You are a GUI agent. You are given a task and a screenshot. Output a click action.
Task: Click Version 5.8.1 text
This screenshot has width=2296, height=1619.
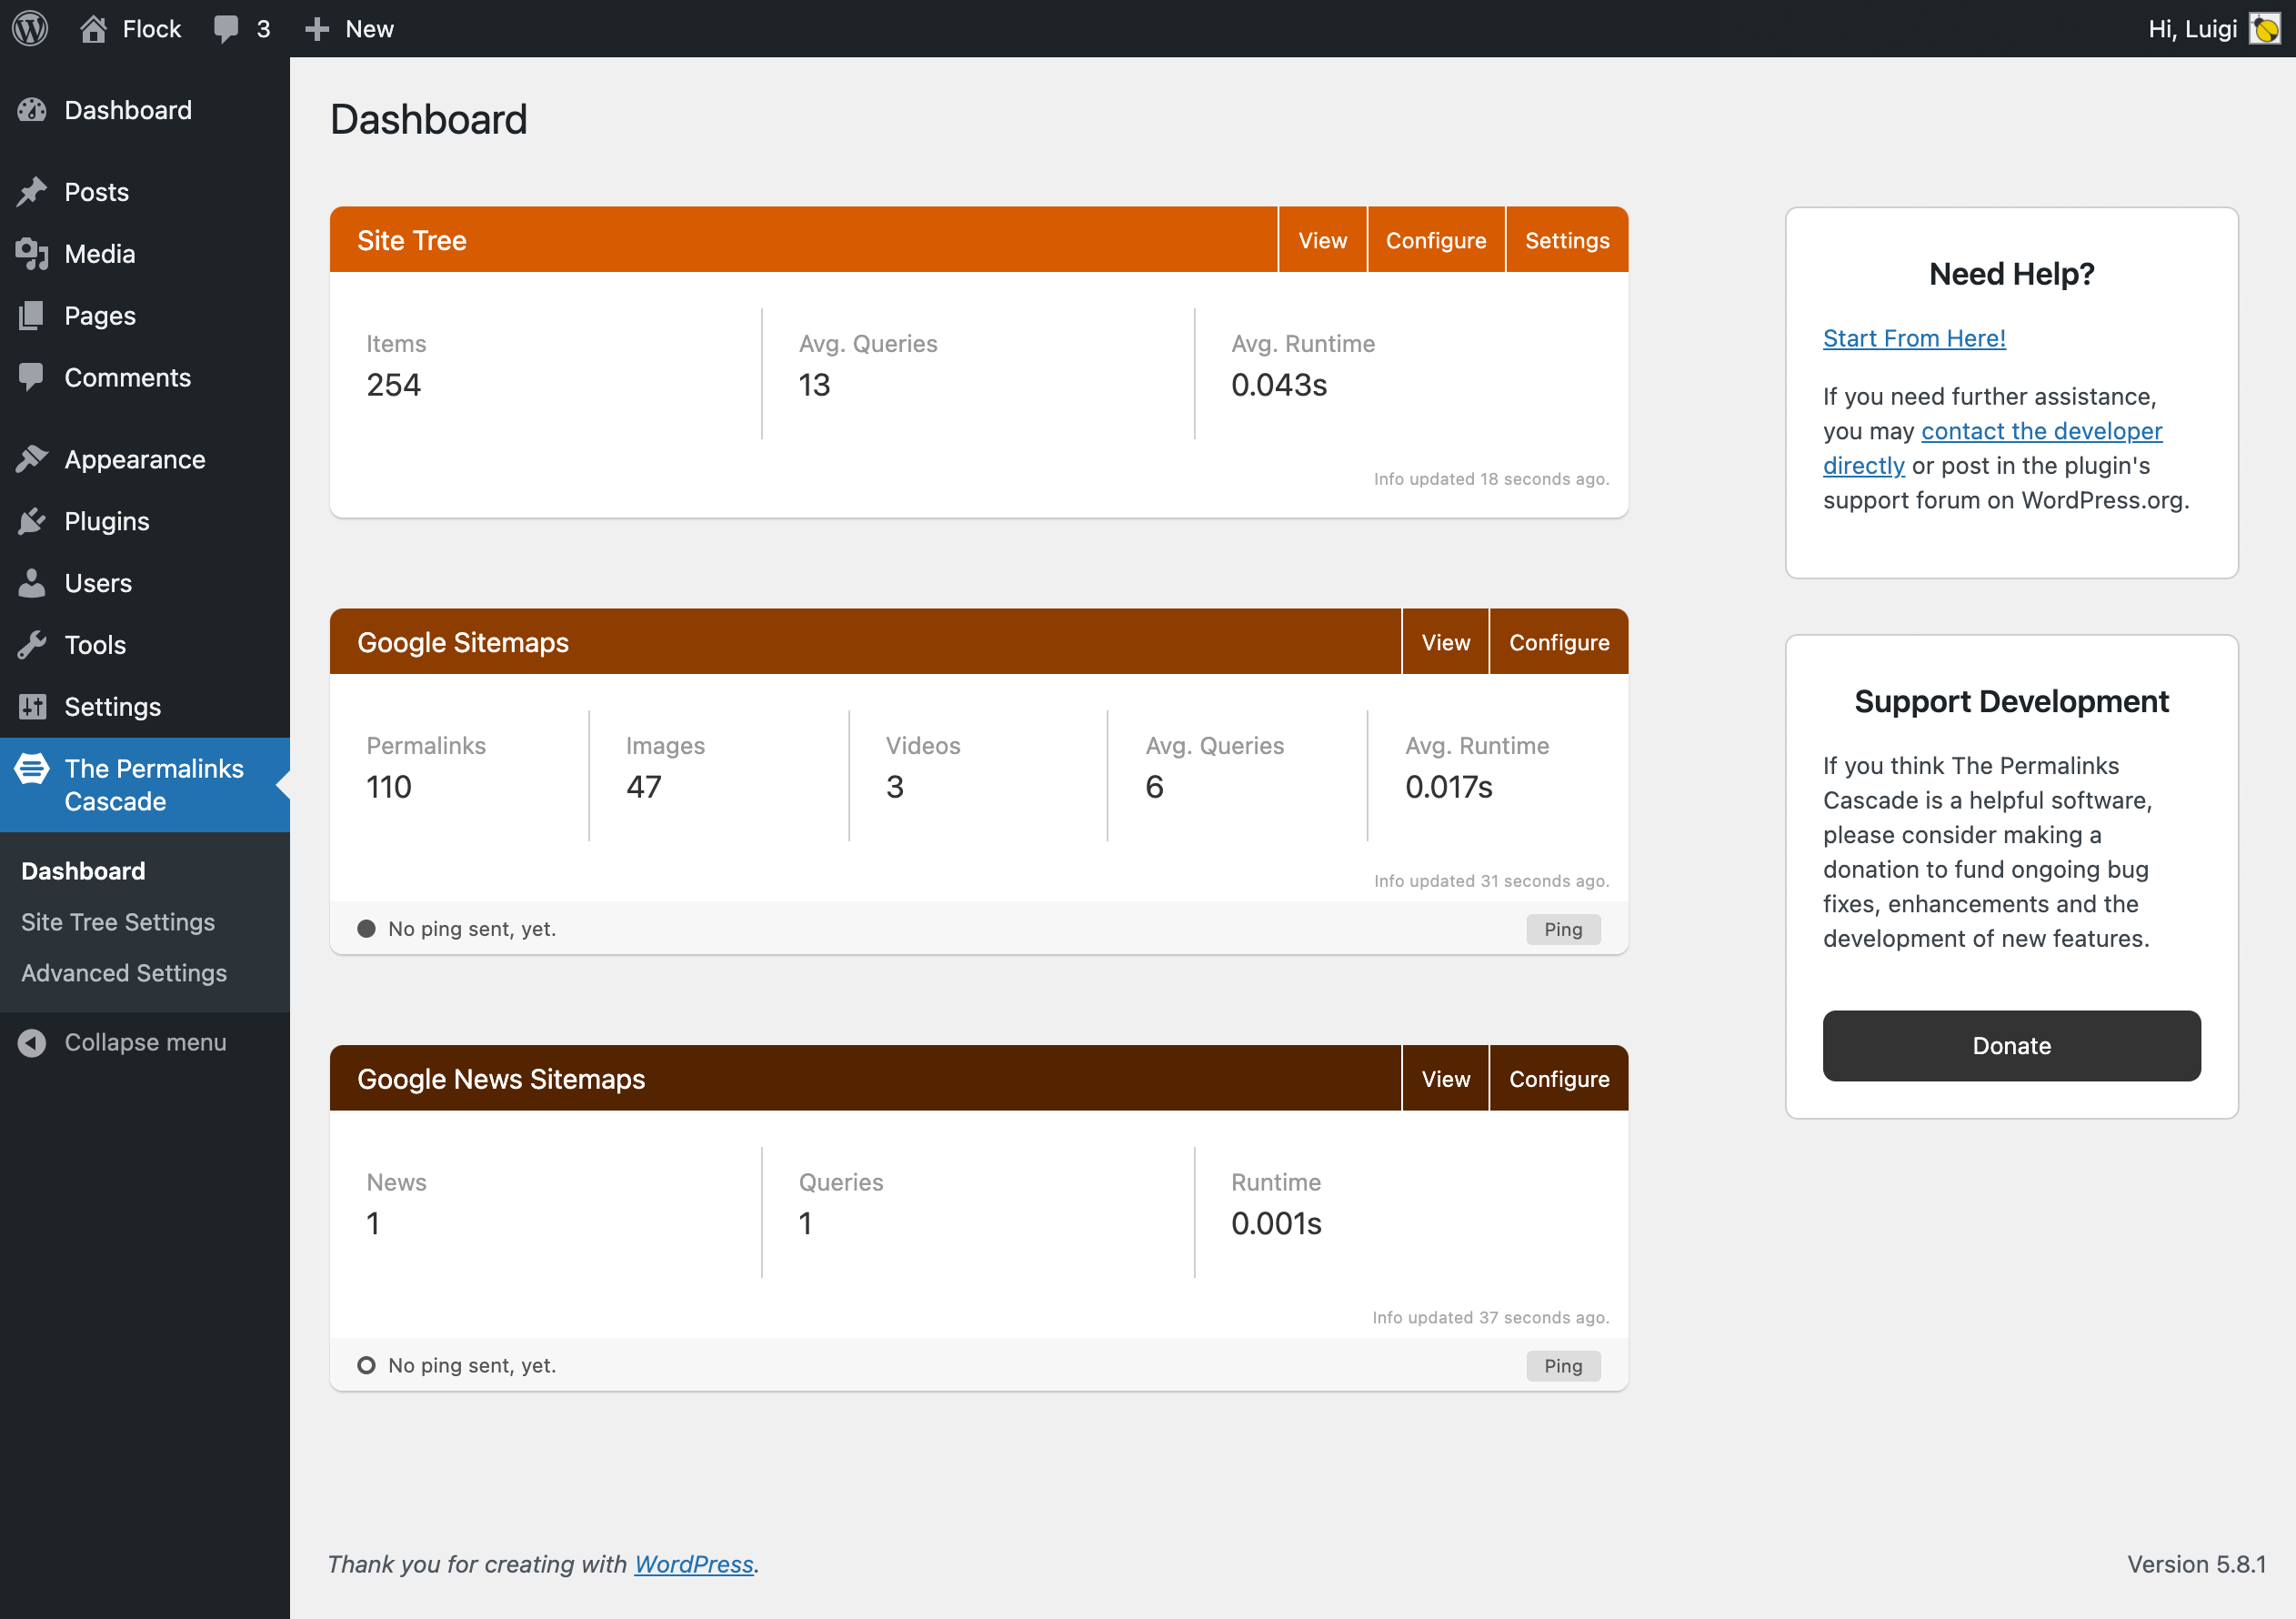[2196, 1564]
